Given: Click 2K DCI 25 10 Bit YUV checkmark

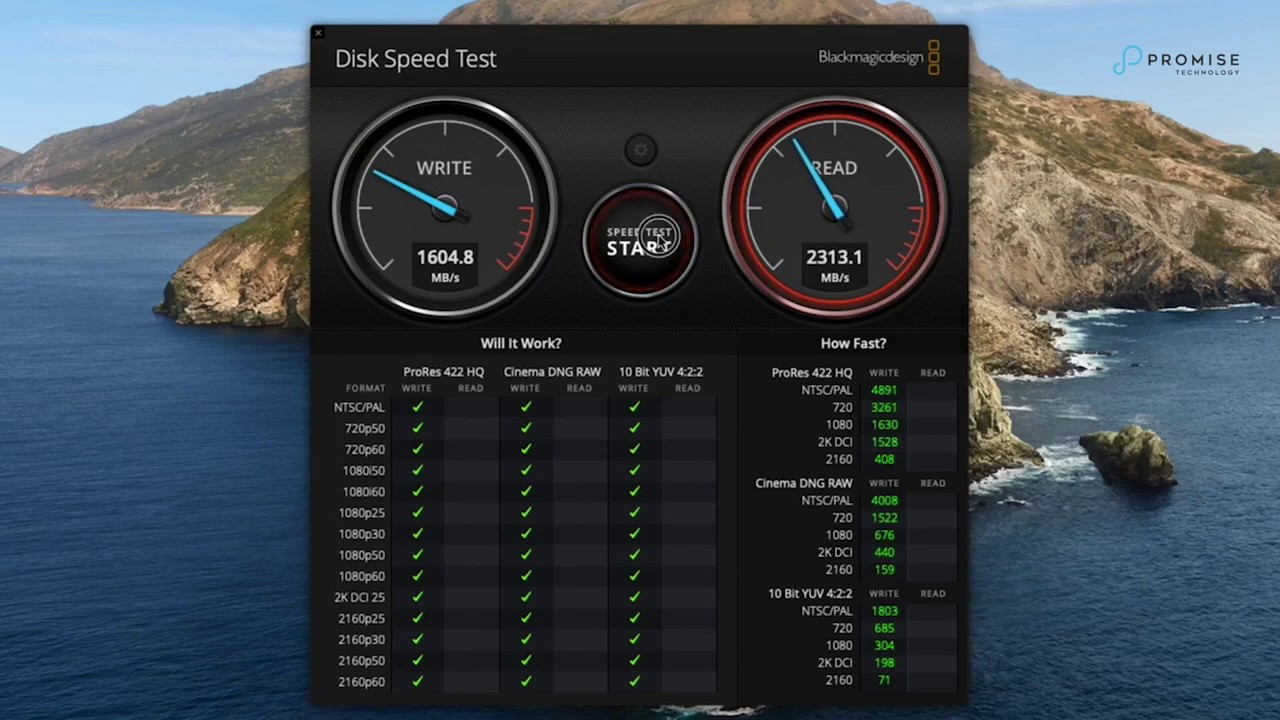Looking at the screenshot, I should [634, 597].
